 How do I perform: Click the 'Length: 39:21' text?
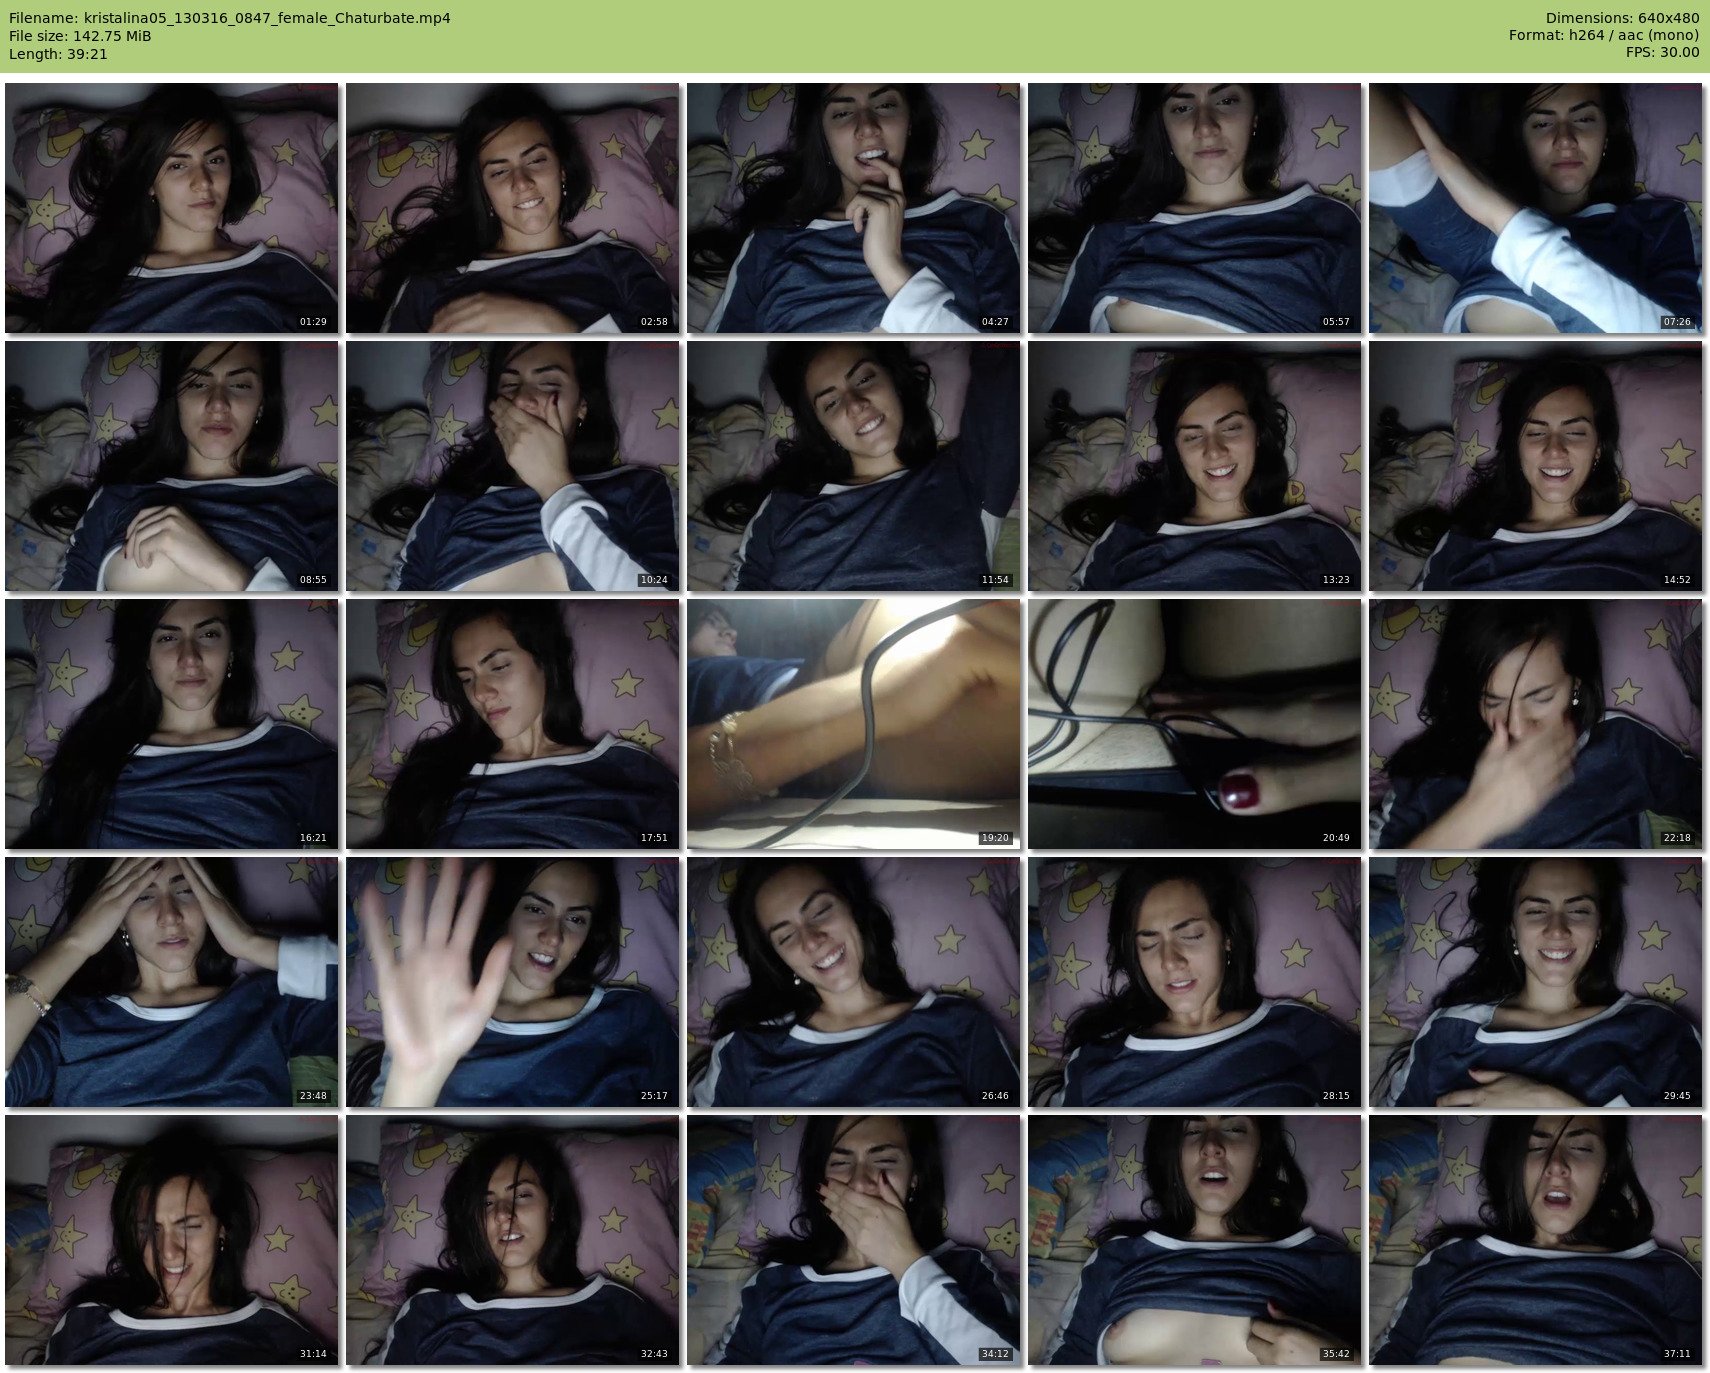pos(58,54)
